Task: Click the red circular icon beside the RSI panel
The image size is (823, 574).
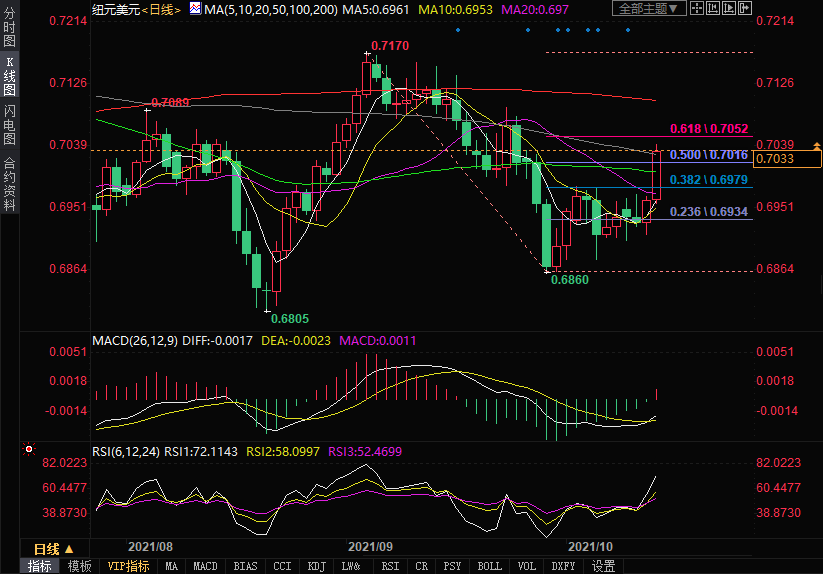Action: coord(29,451)
